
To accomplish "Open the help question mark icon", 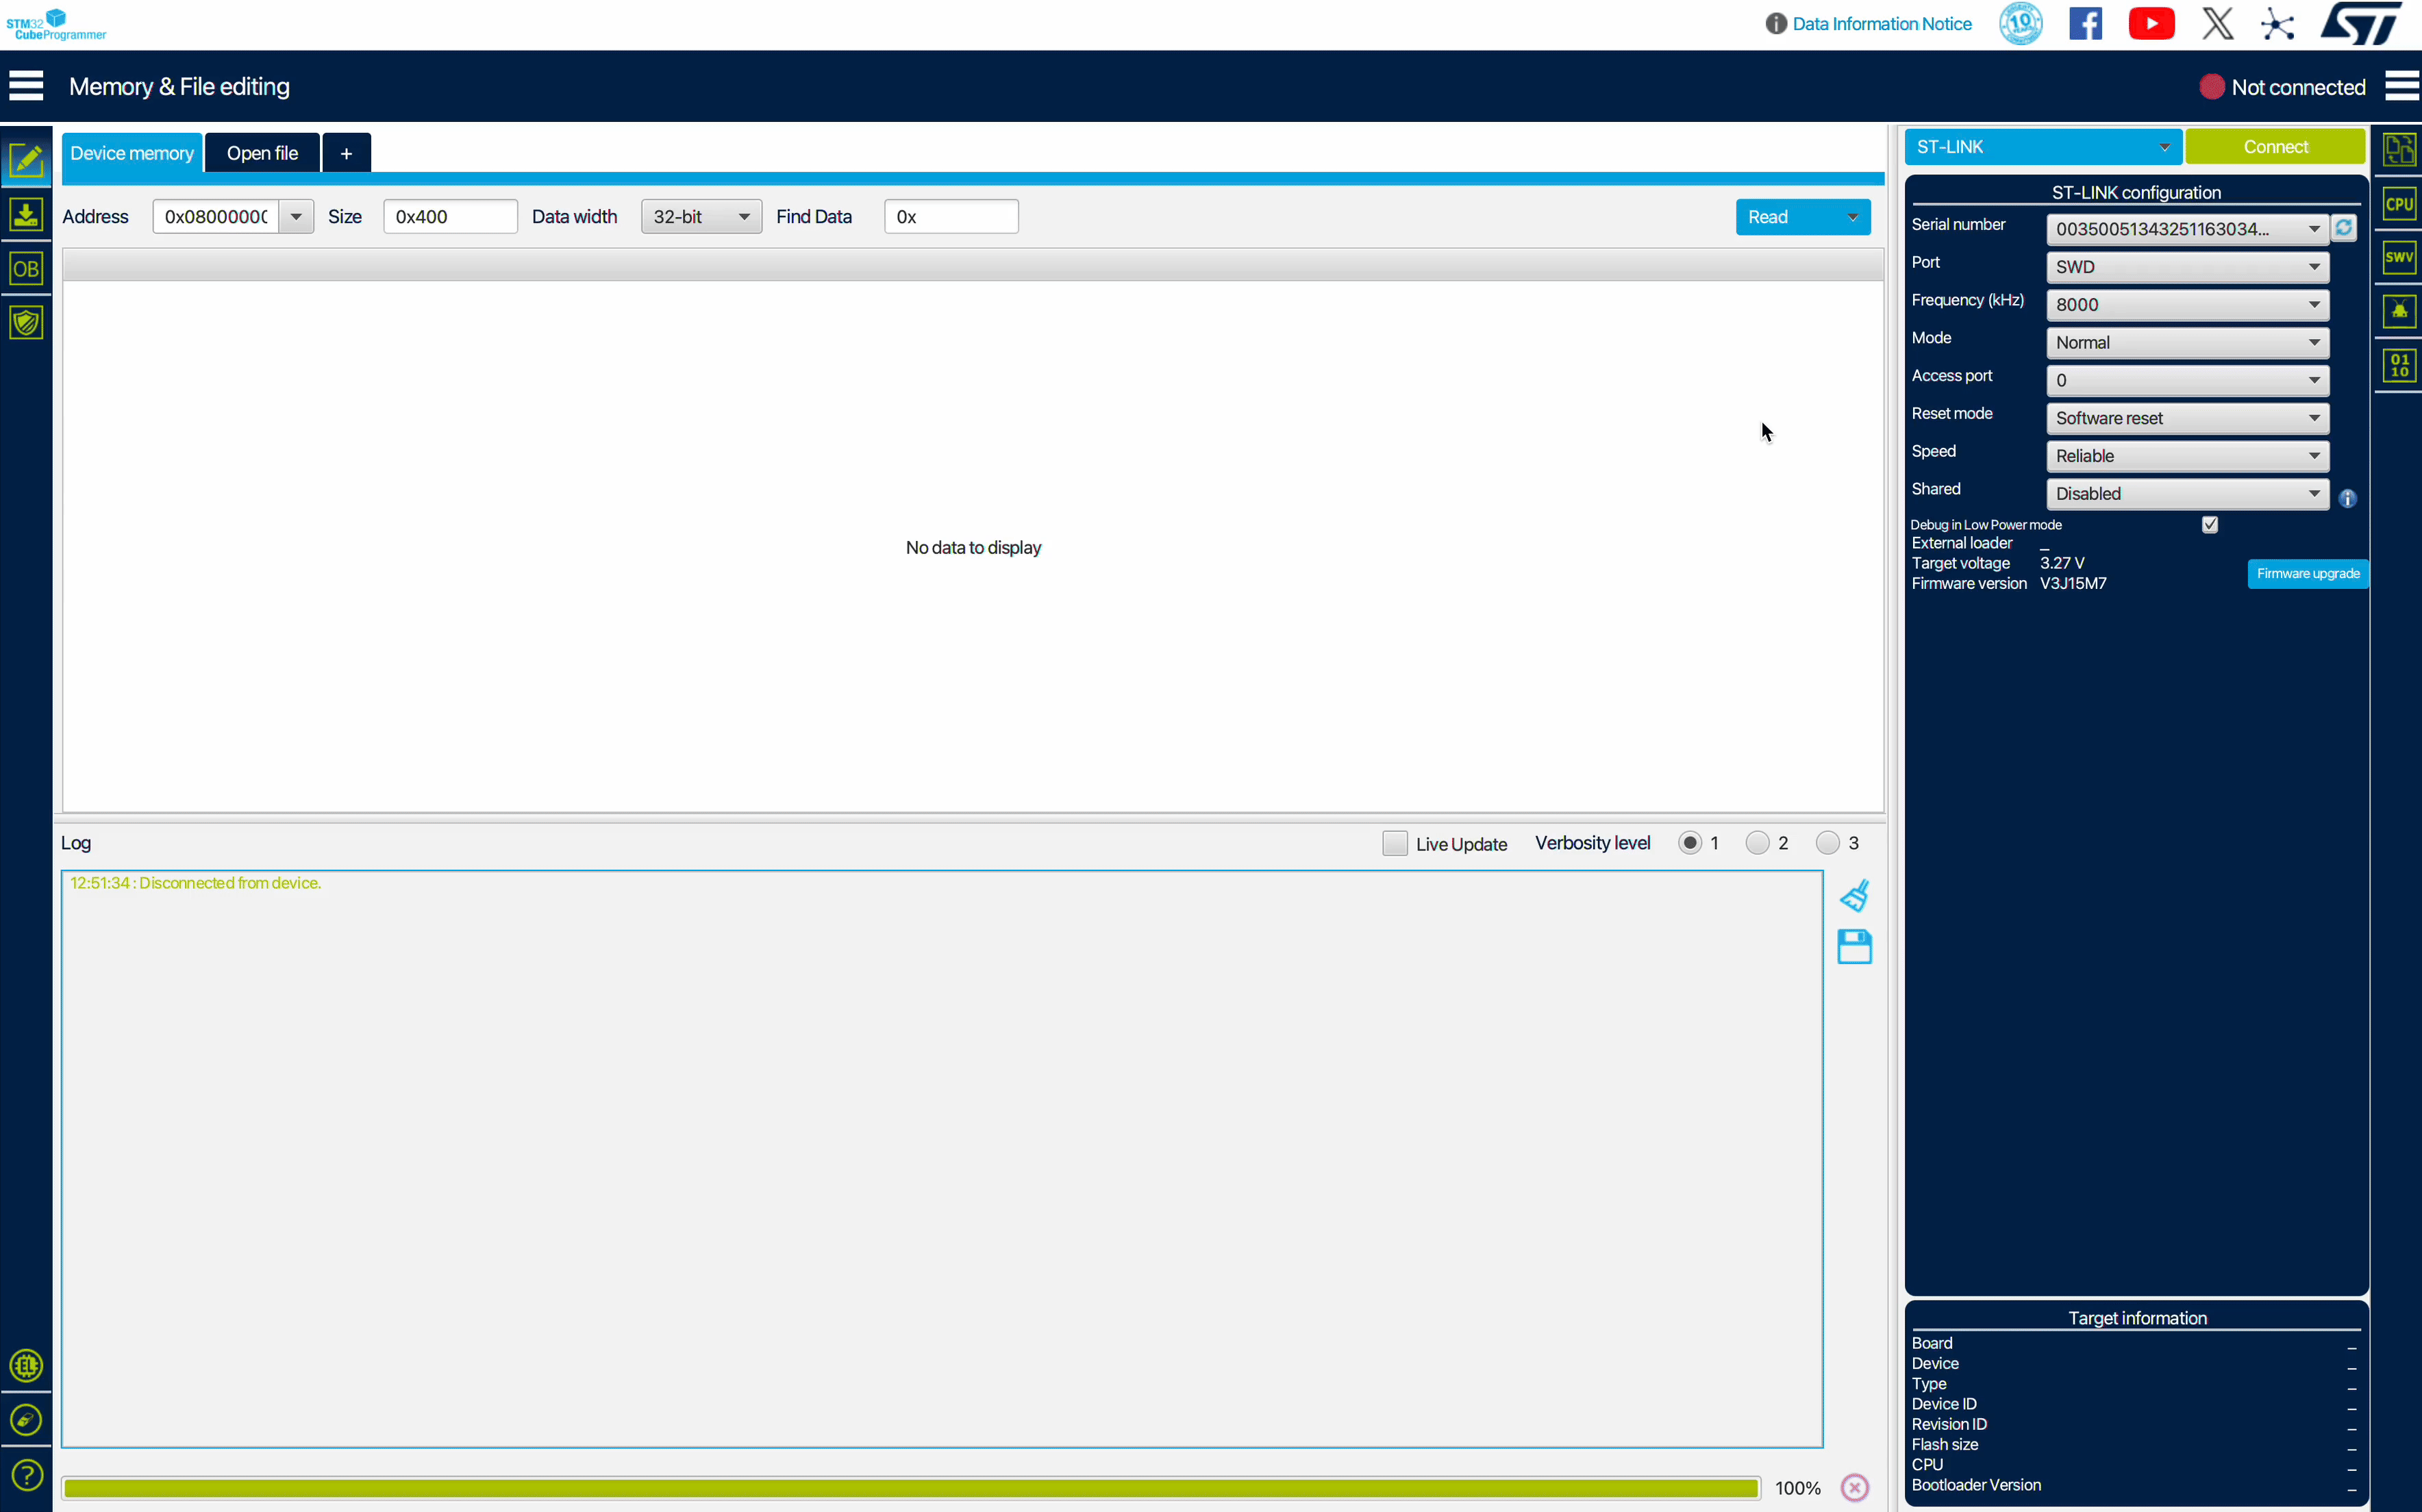I will (26, 1474).
